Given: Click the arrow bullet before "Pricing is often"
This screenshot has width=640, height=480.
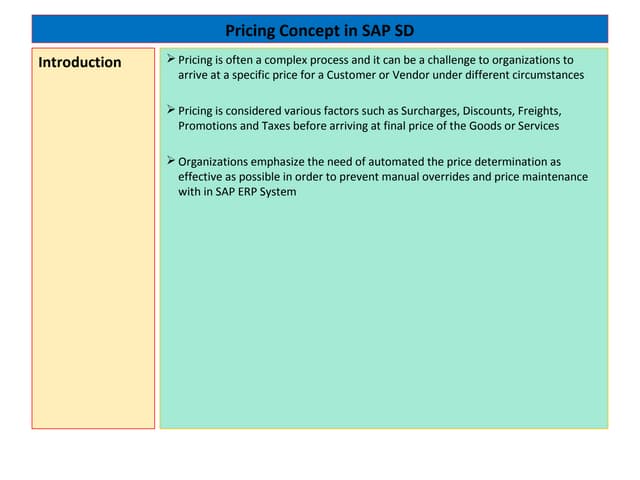Looking at the screenshot, I should (x=170, y=60).
